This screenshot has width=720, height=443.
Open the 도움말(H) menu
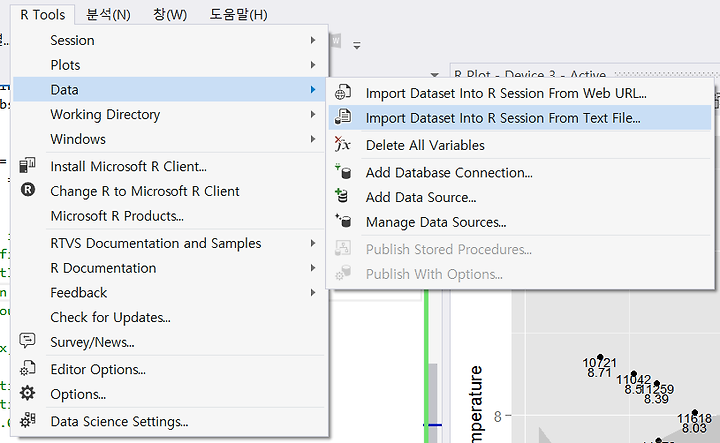pyautogui.click(x=238, y=15)
